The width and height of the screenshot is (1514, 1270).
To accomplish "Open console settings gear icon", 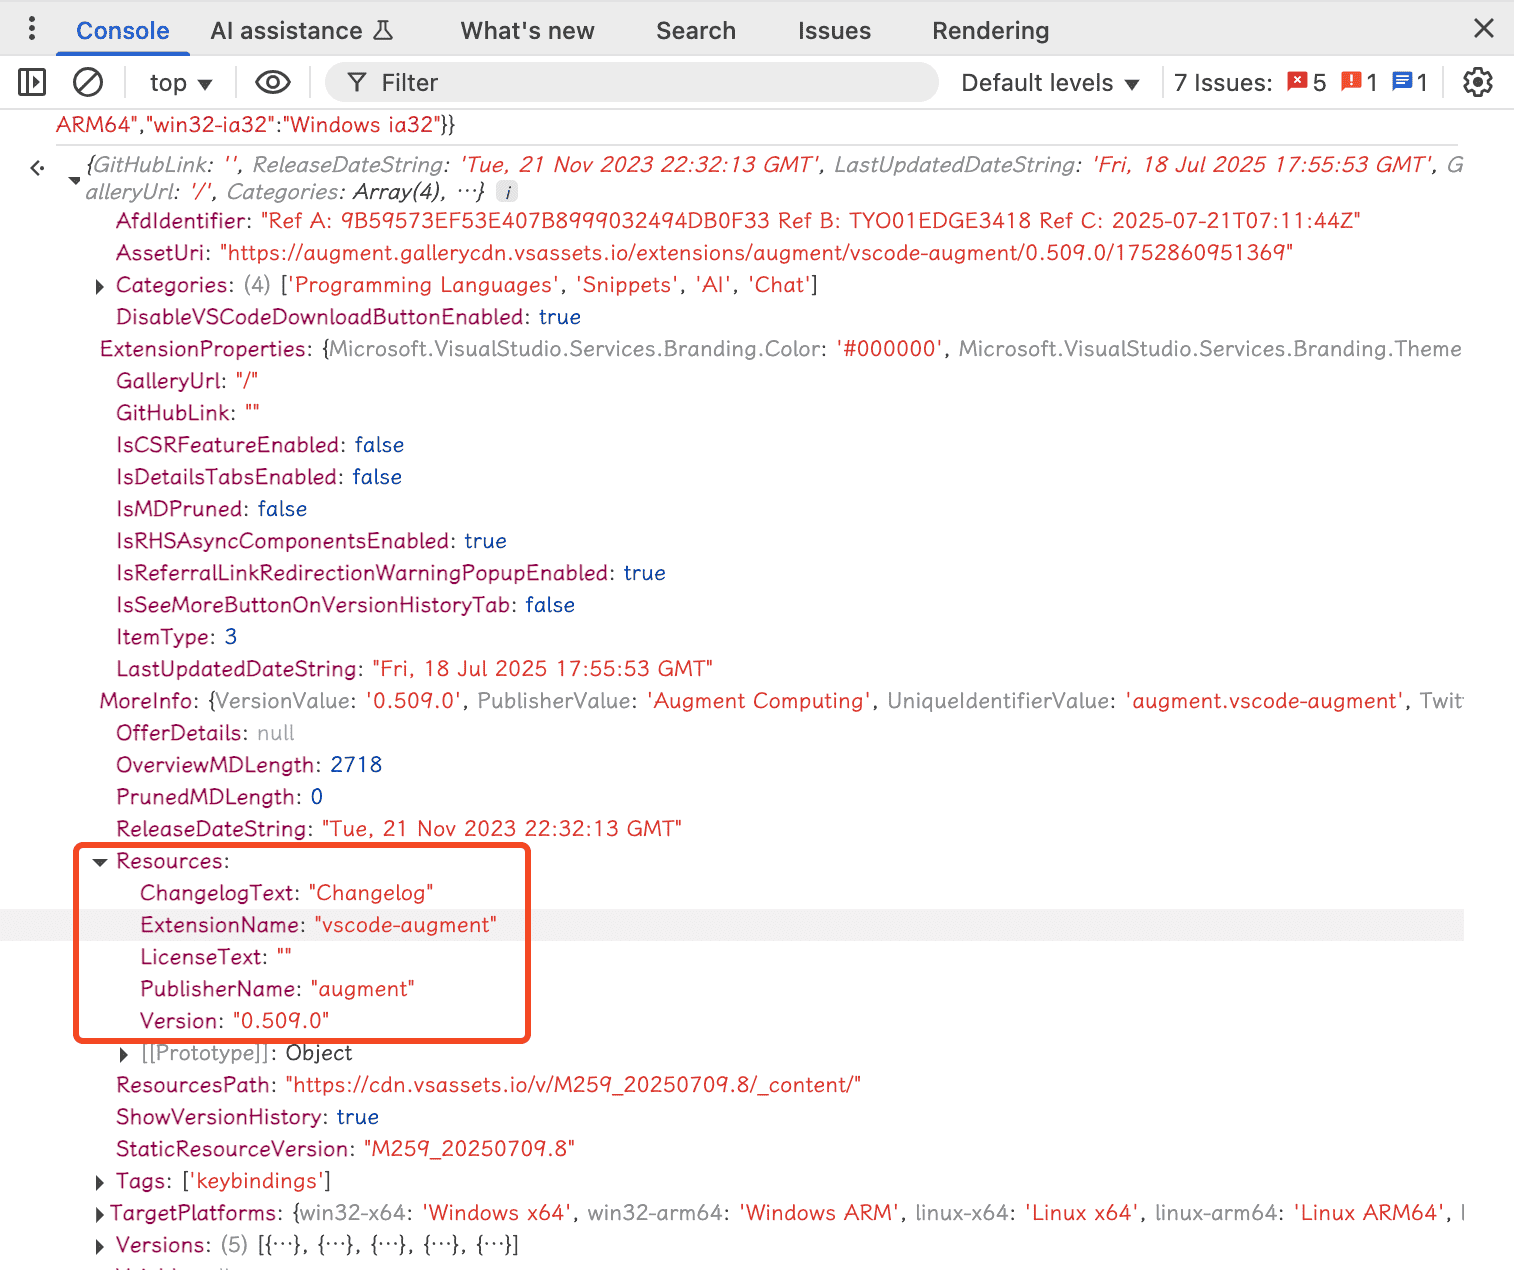I will point(1477,82).
